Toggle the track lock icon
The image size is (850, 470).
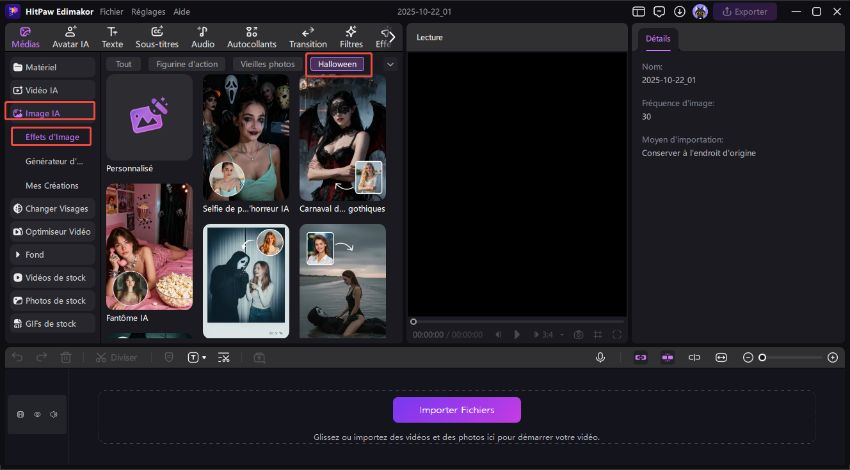click(21, 414)
